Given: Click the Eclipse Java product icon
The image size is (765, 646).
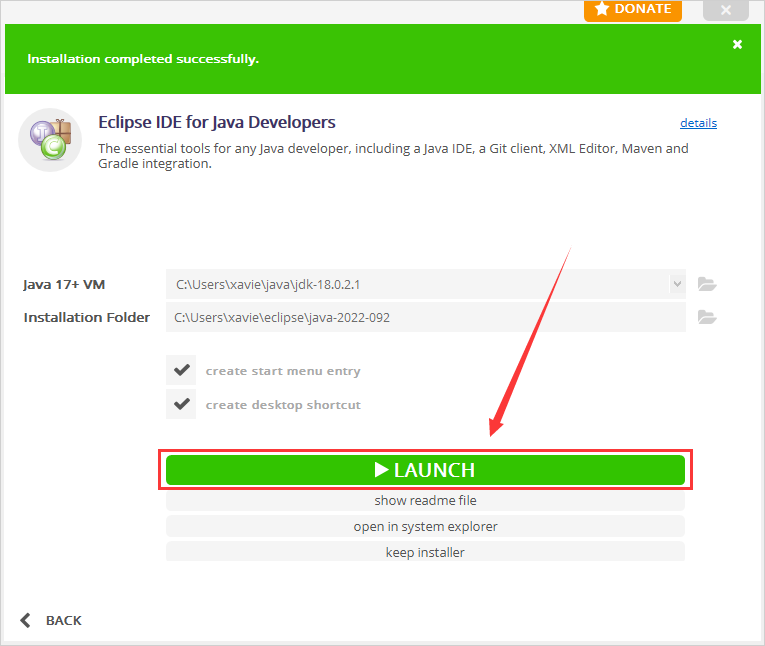Looking at the screenshot, I should [49, 140].
